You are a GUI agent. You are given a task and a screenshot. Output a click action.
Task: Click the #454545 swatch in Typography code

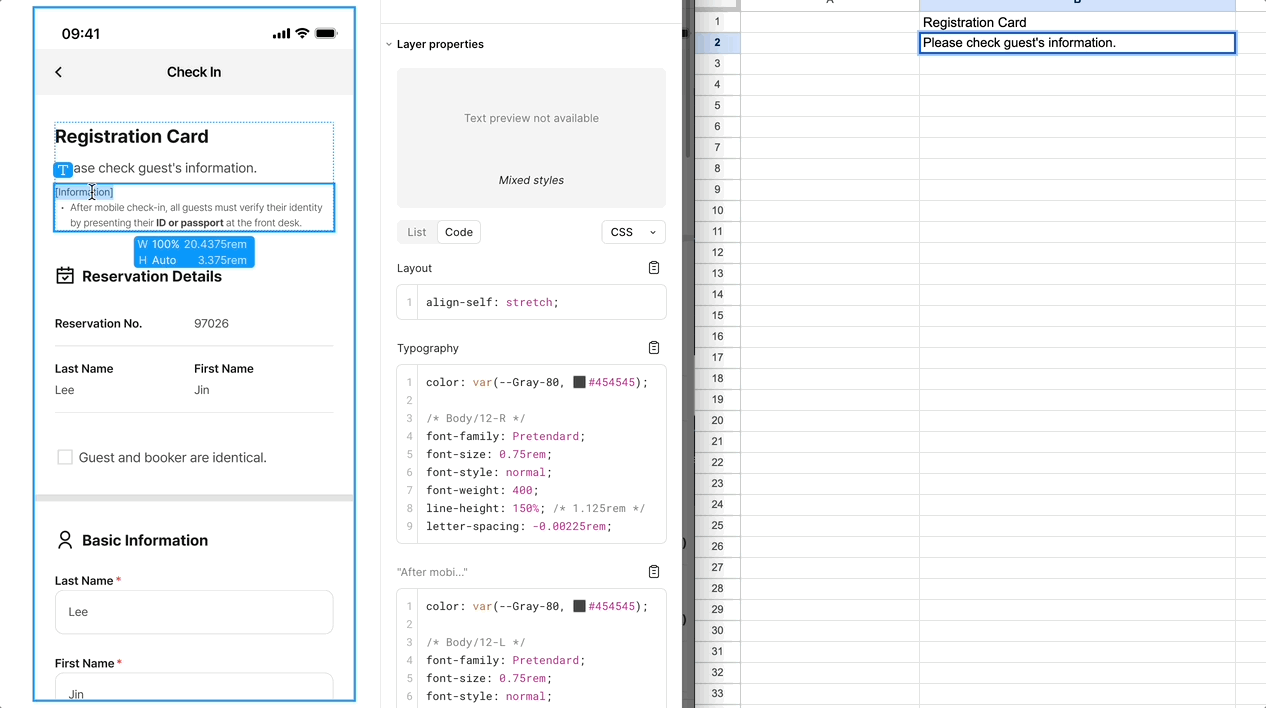click(x=579, y=382)
